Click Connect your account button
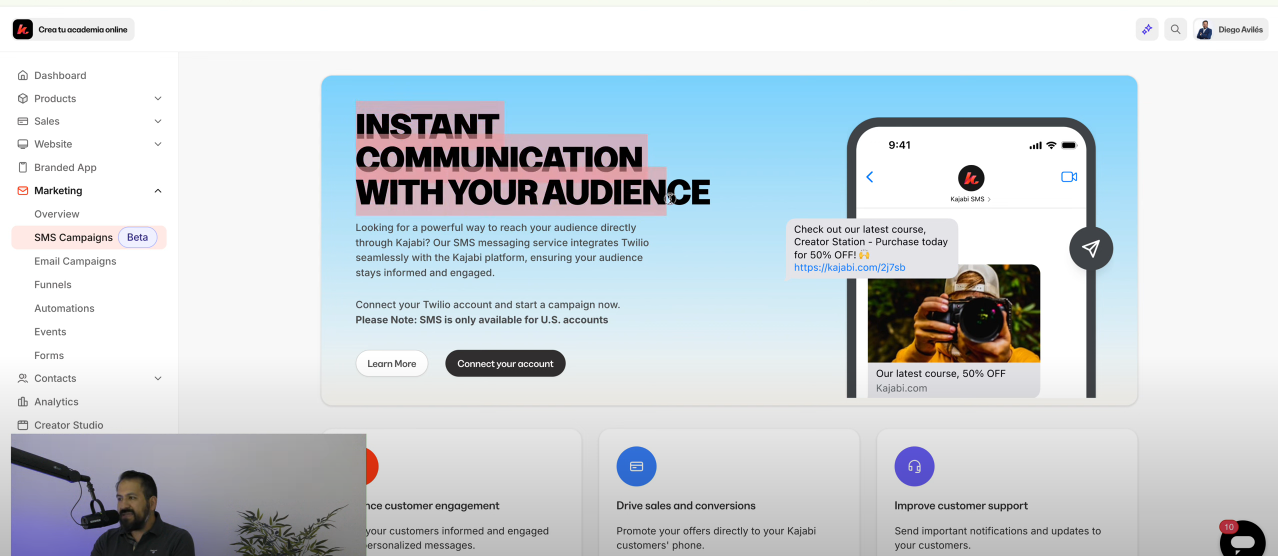Viewport: 1278px width, 556px height. pyautogui.click(x=505, y=363)
